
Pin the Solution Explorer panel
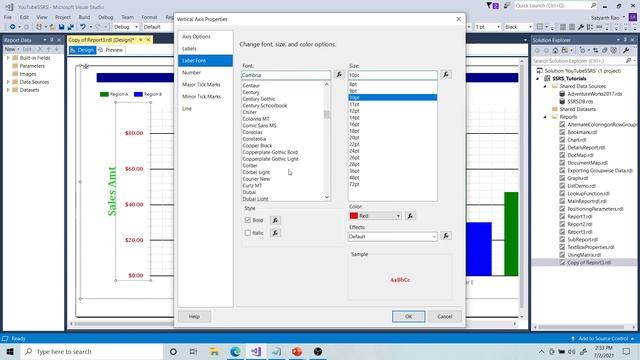pyautogui.click(x=625, y=40)
